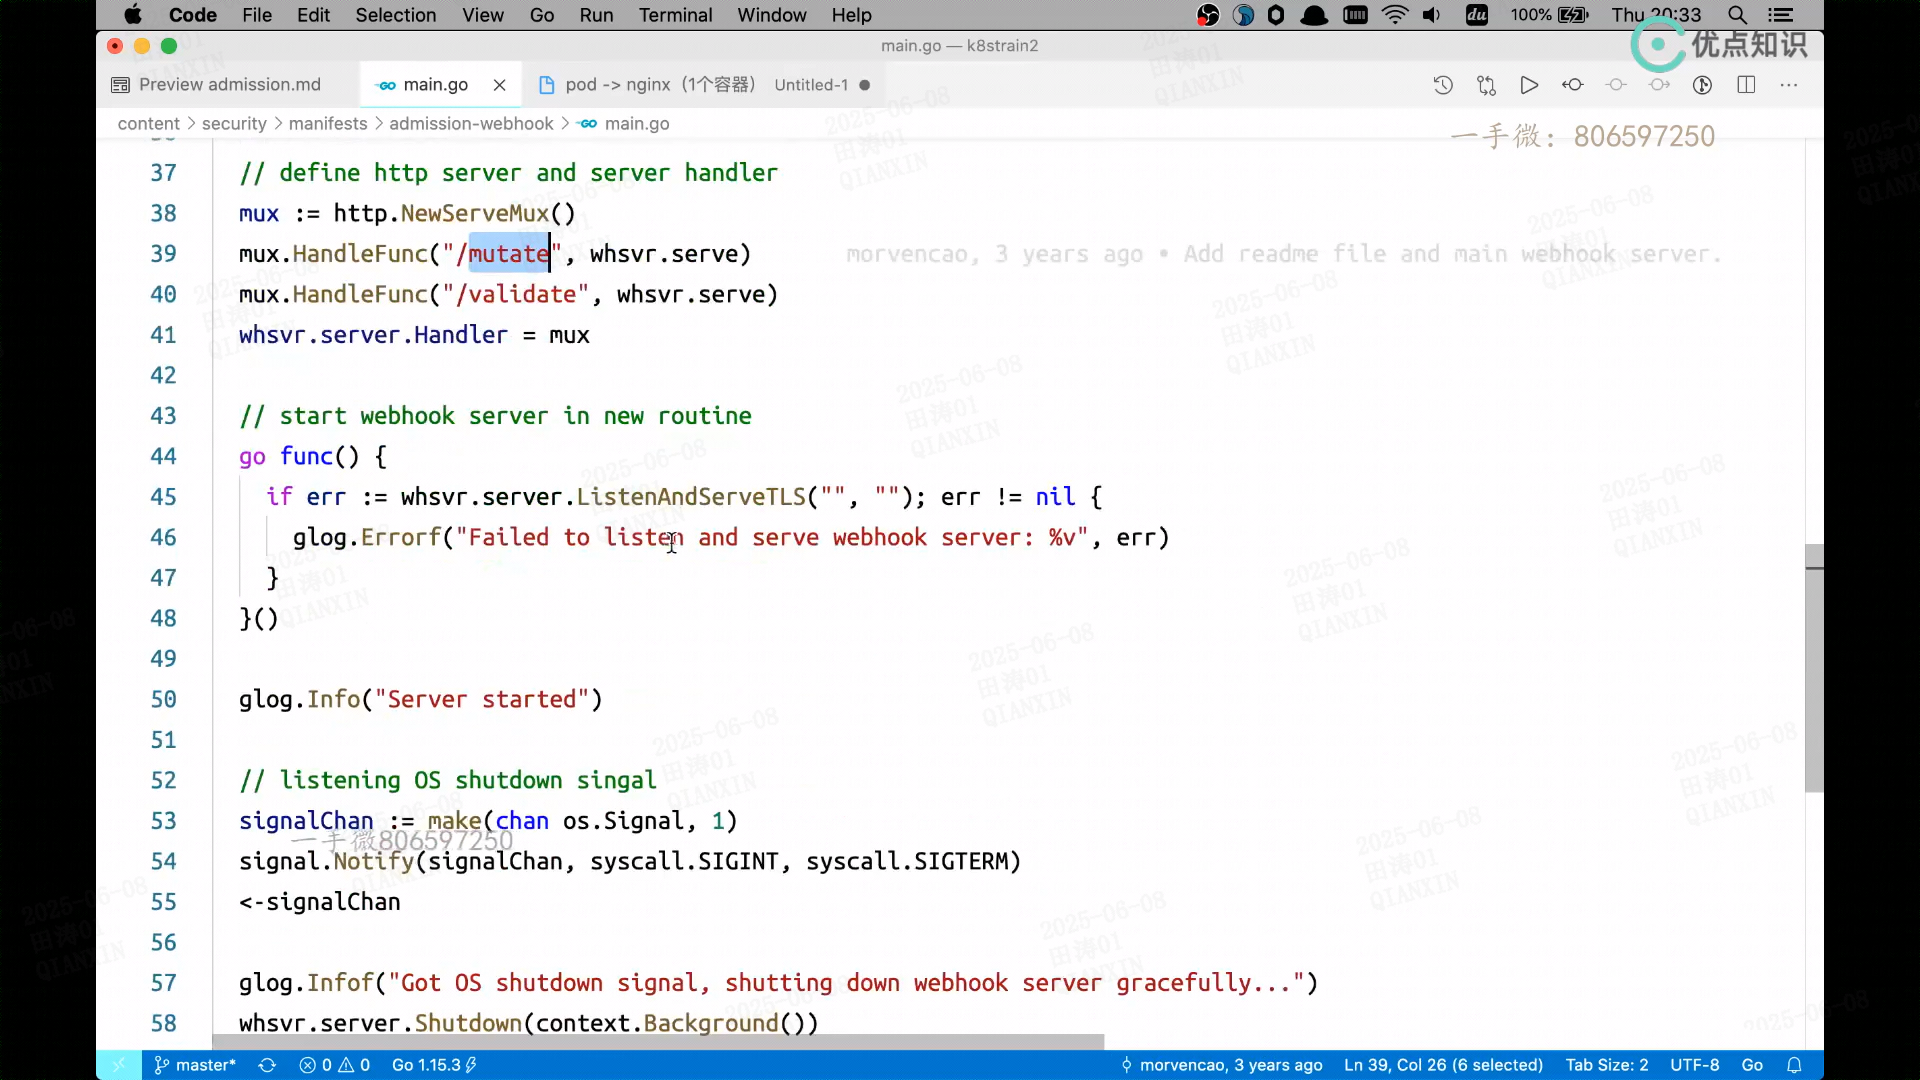Screen dimensions: 1920x1080
Task: Go to previous change arrow icon
Action: tap(1572, 85)
